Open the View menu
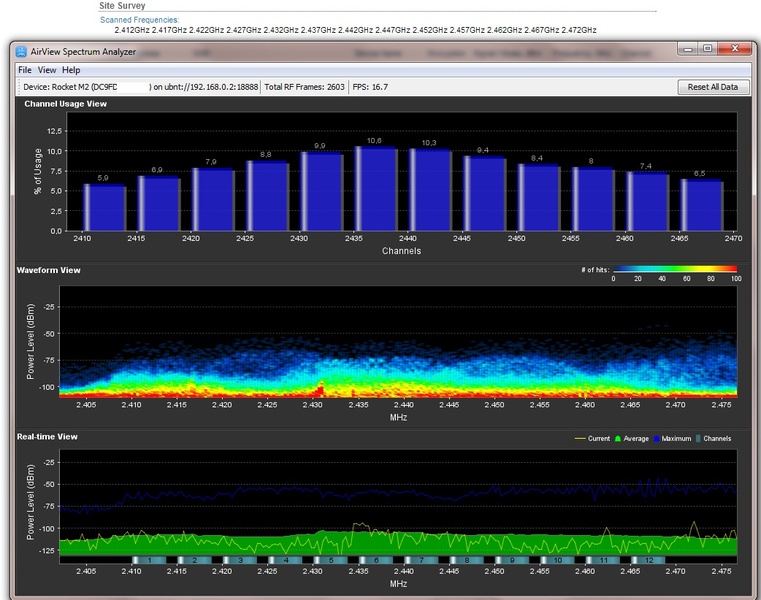 [x=47, y=70]
